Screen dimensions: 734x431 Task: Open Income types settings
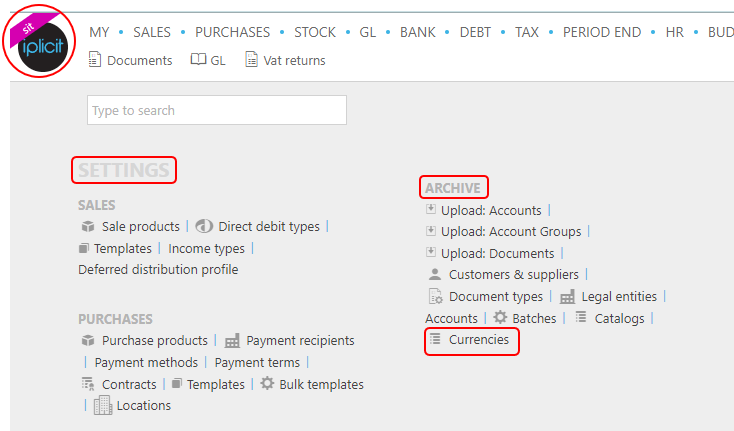pyautogui.click(x=206, y=248)
